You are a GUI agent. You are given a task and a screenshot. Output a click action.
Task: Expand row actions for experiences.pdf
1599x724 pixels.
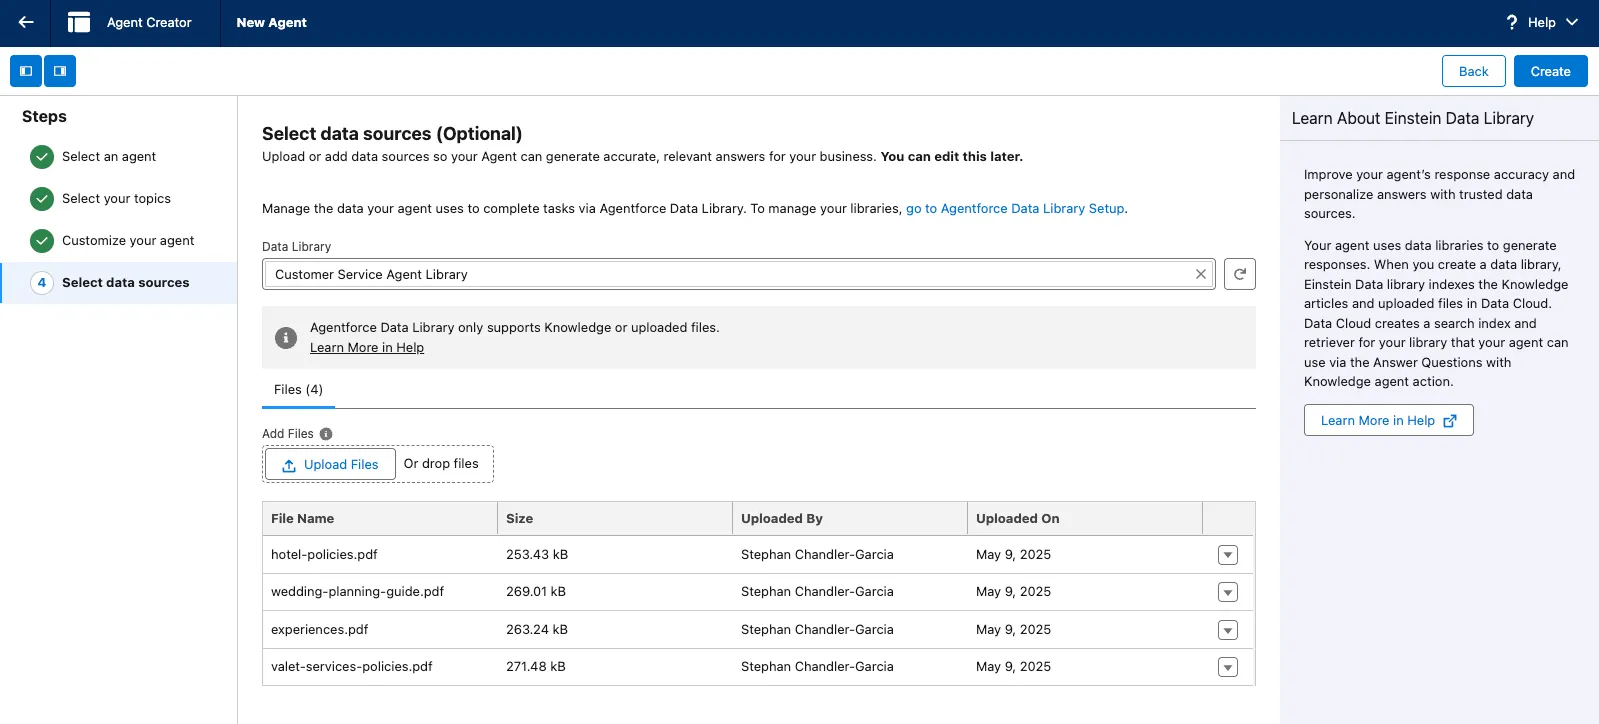point(1228,630)
